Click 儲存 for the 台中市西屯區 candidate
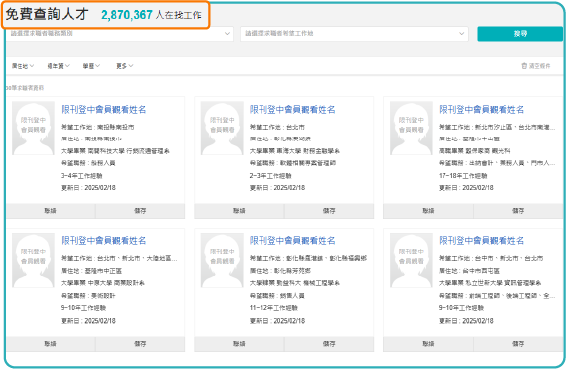Viewport: 566px width, 369px height. 518,344
